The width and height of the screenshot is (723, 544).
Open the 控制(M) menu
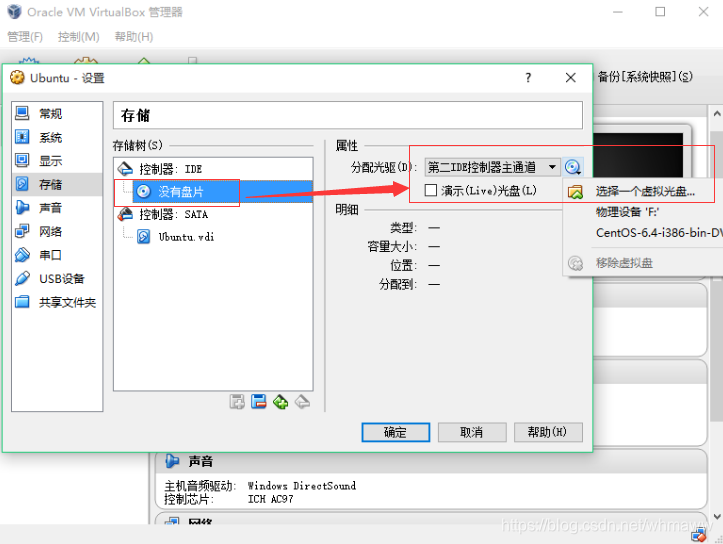[78, 36]
